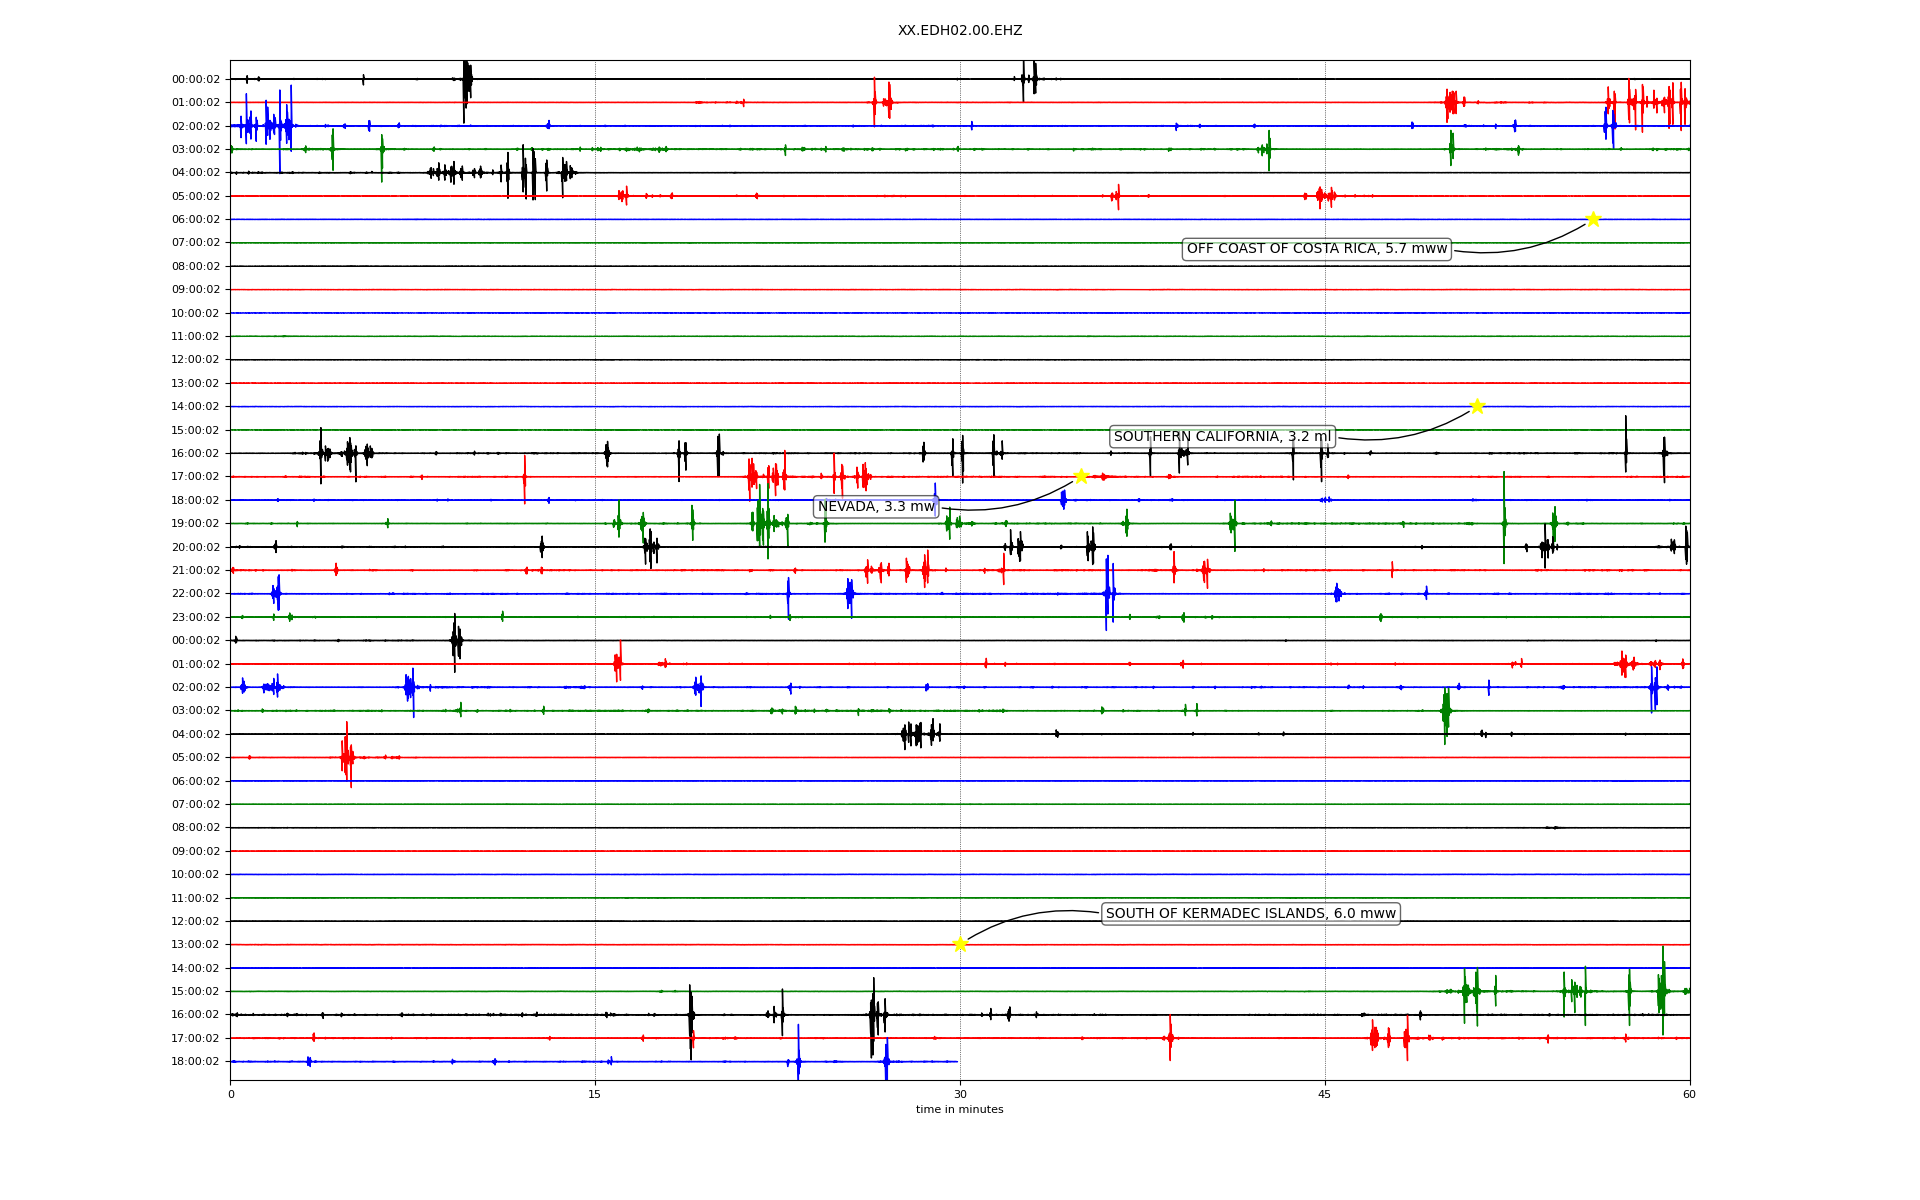Click the Southern California earthquake star marker
The height and width of the screenshot is (1200, 1920).
tap(1477, 406)
